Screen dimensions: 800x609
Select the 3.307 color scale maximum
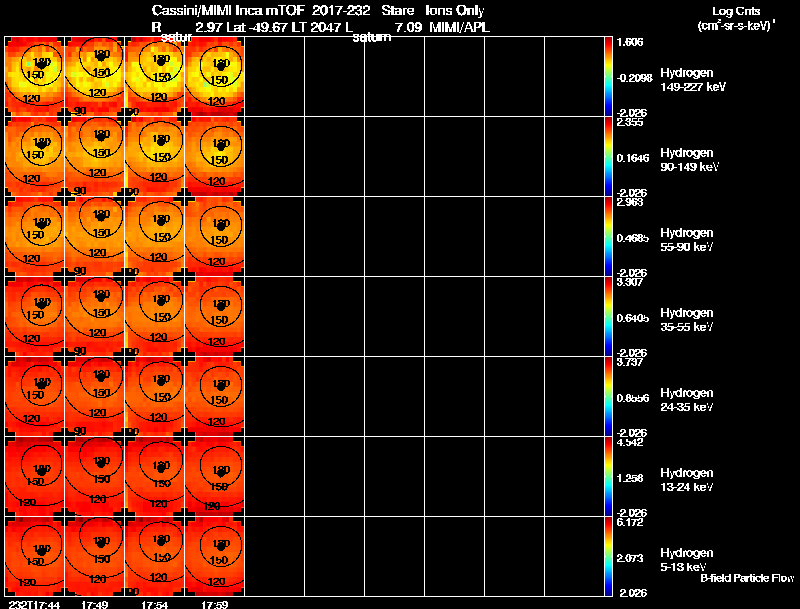point(630,282)
